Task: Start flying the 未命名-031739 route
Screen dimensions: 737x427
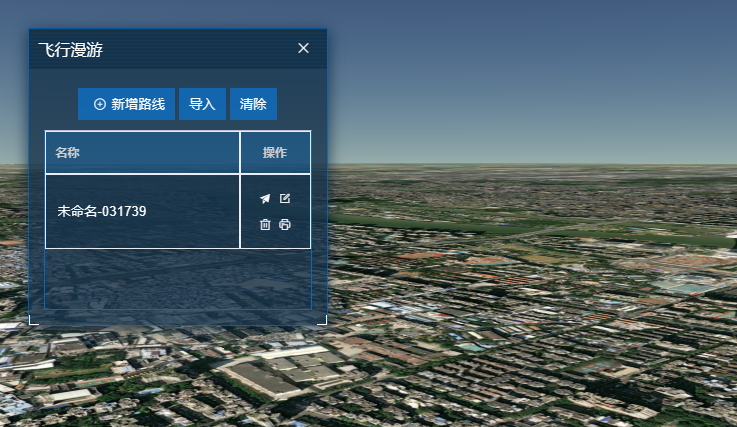Action: (x=265, y=199)
